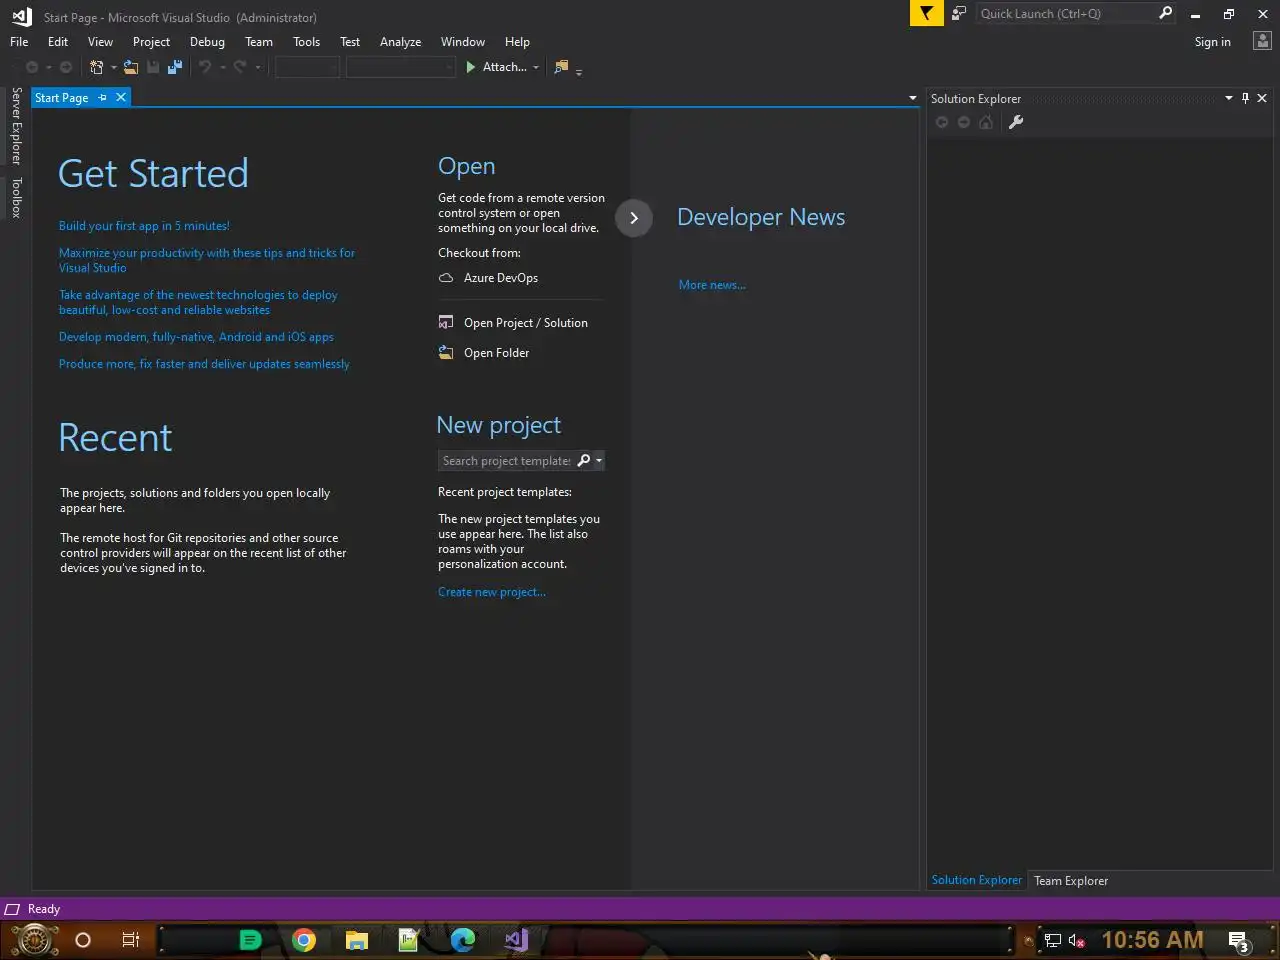The height and width of the screenshot is (960, 1280).
Task: Open 'Develop modern, fully-native, Android and iOS apps' link
Action: [x=196, y=337]
